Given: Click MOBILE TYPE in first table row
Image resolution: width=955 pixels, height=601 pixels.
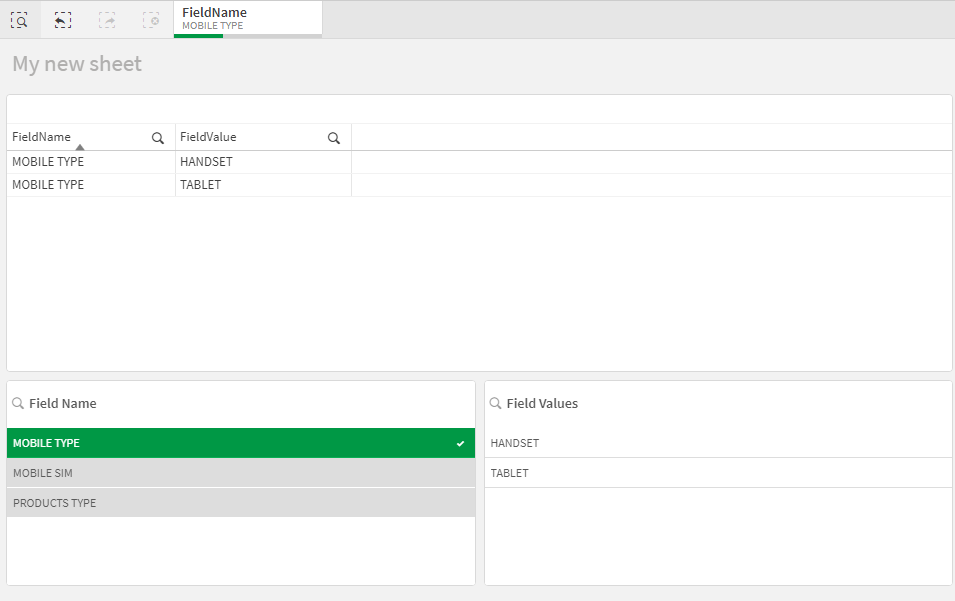Looking at the screenshot, I should [x=48, y=161].
